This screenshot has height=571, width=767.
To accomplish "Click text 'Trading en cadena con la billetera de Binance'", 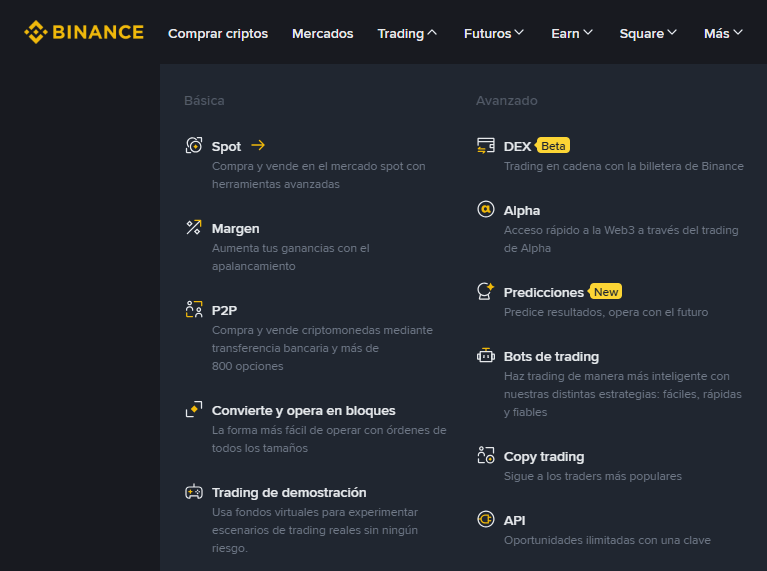I will pos(624,166).
